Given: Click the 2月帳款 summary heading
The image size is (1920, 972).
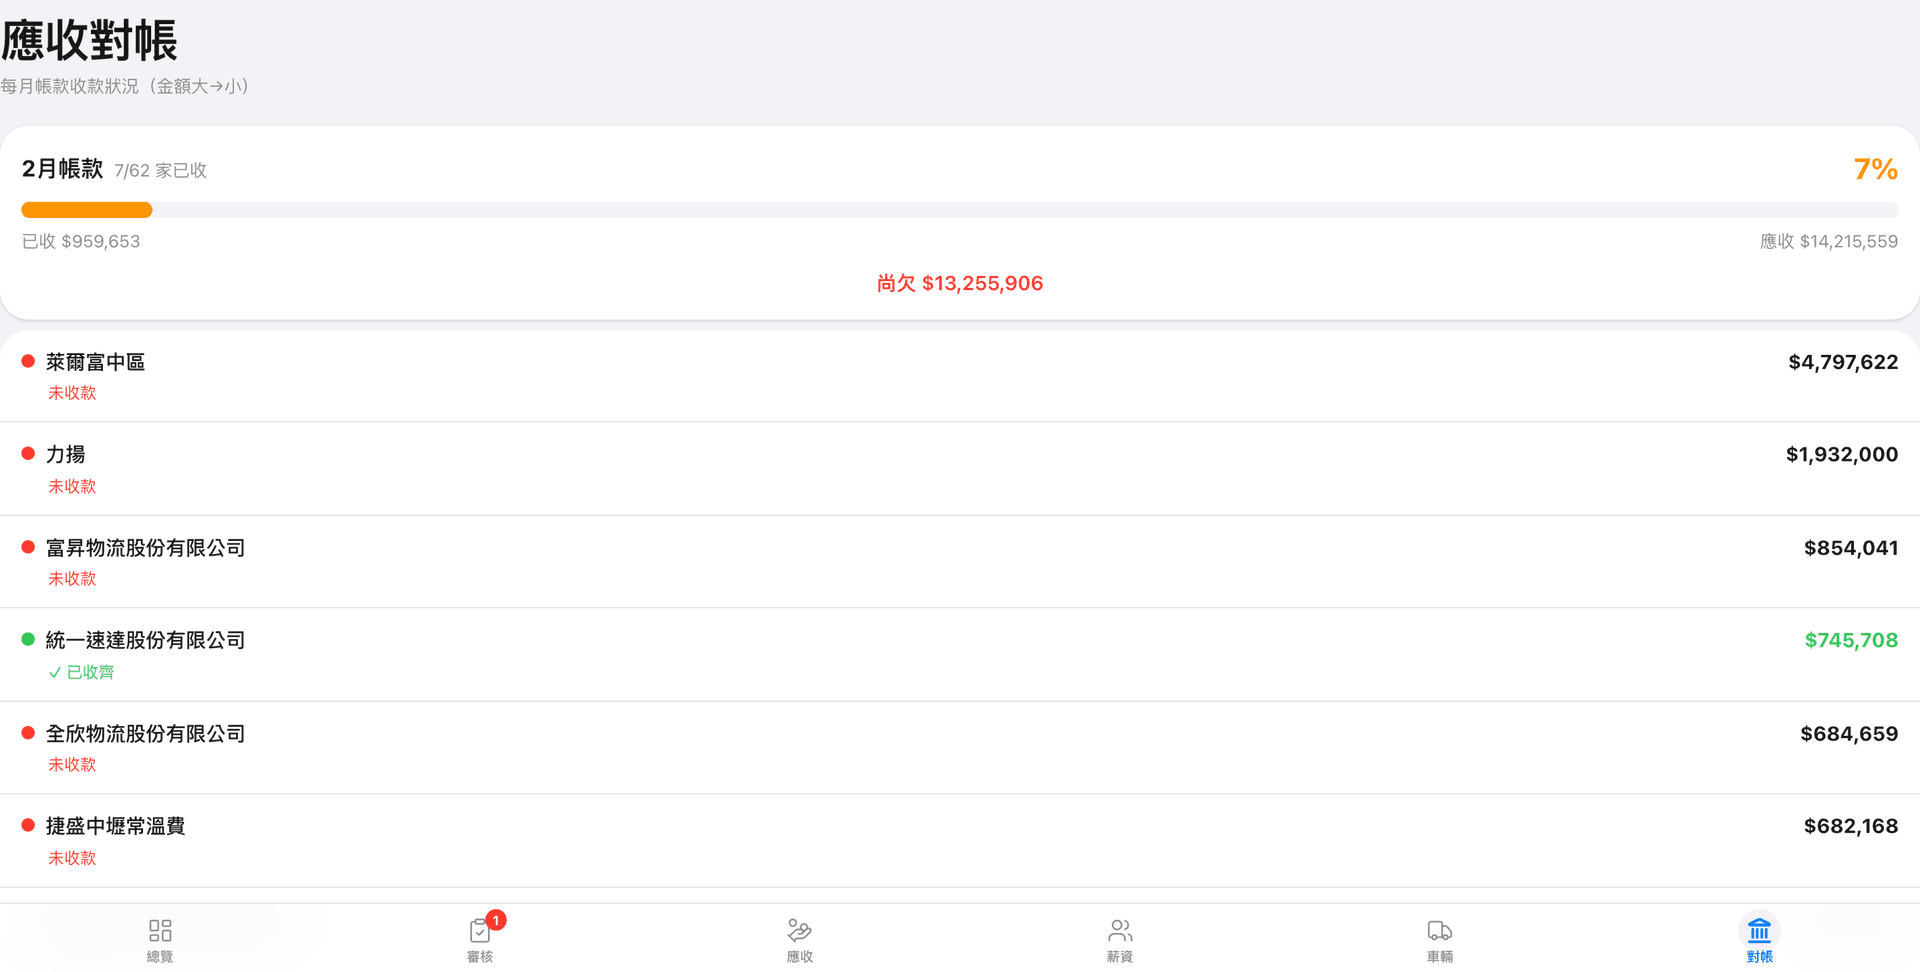Looking at the screenshot, I should (62, 169).
